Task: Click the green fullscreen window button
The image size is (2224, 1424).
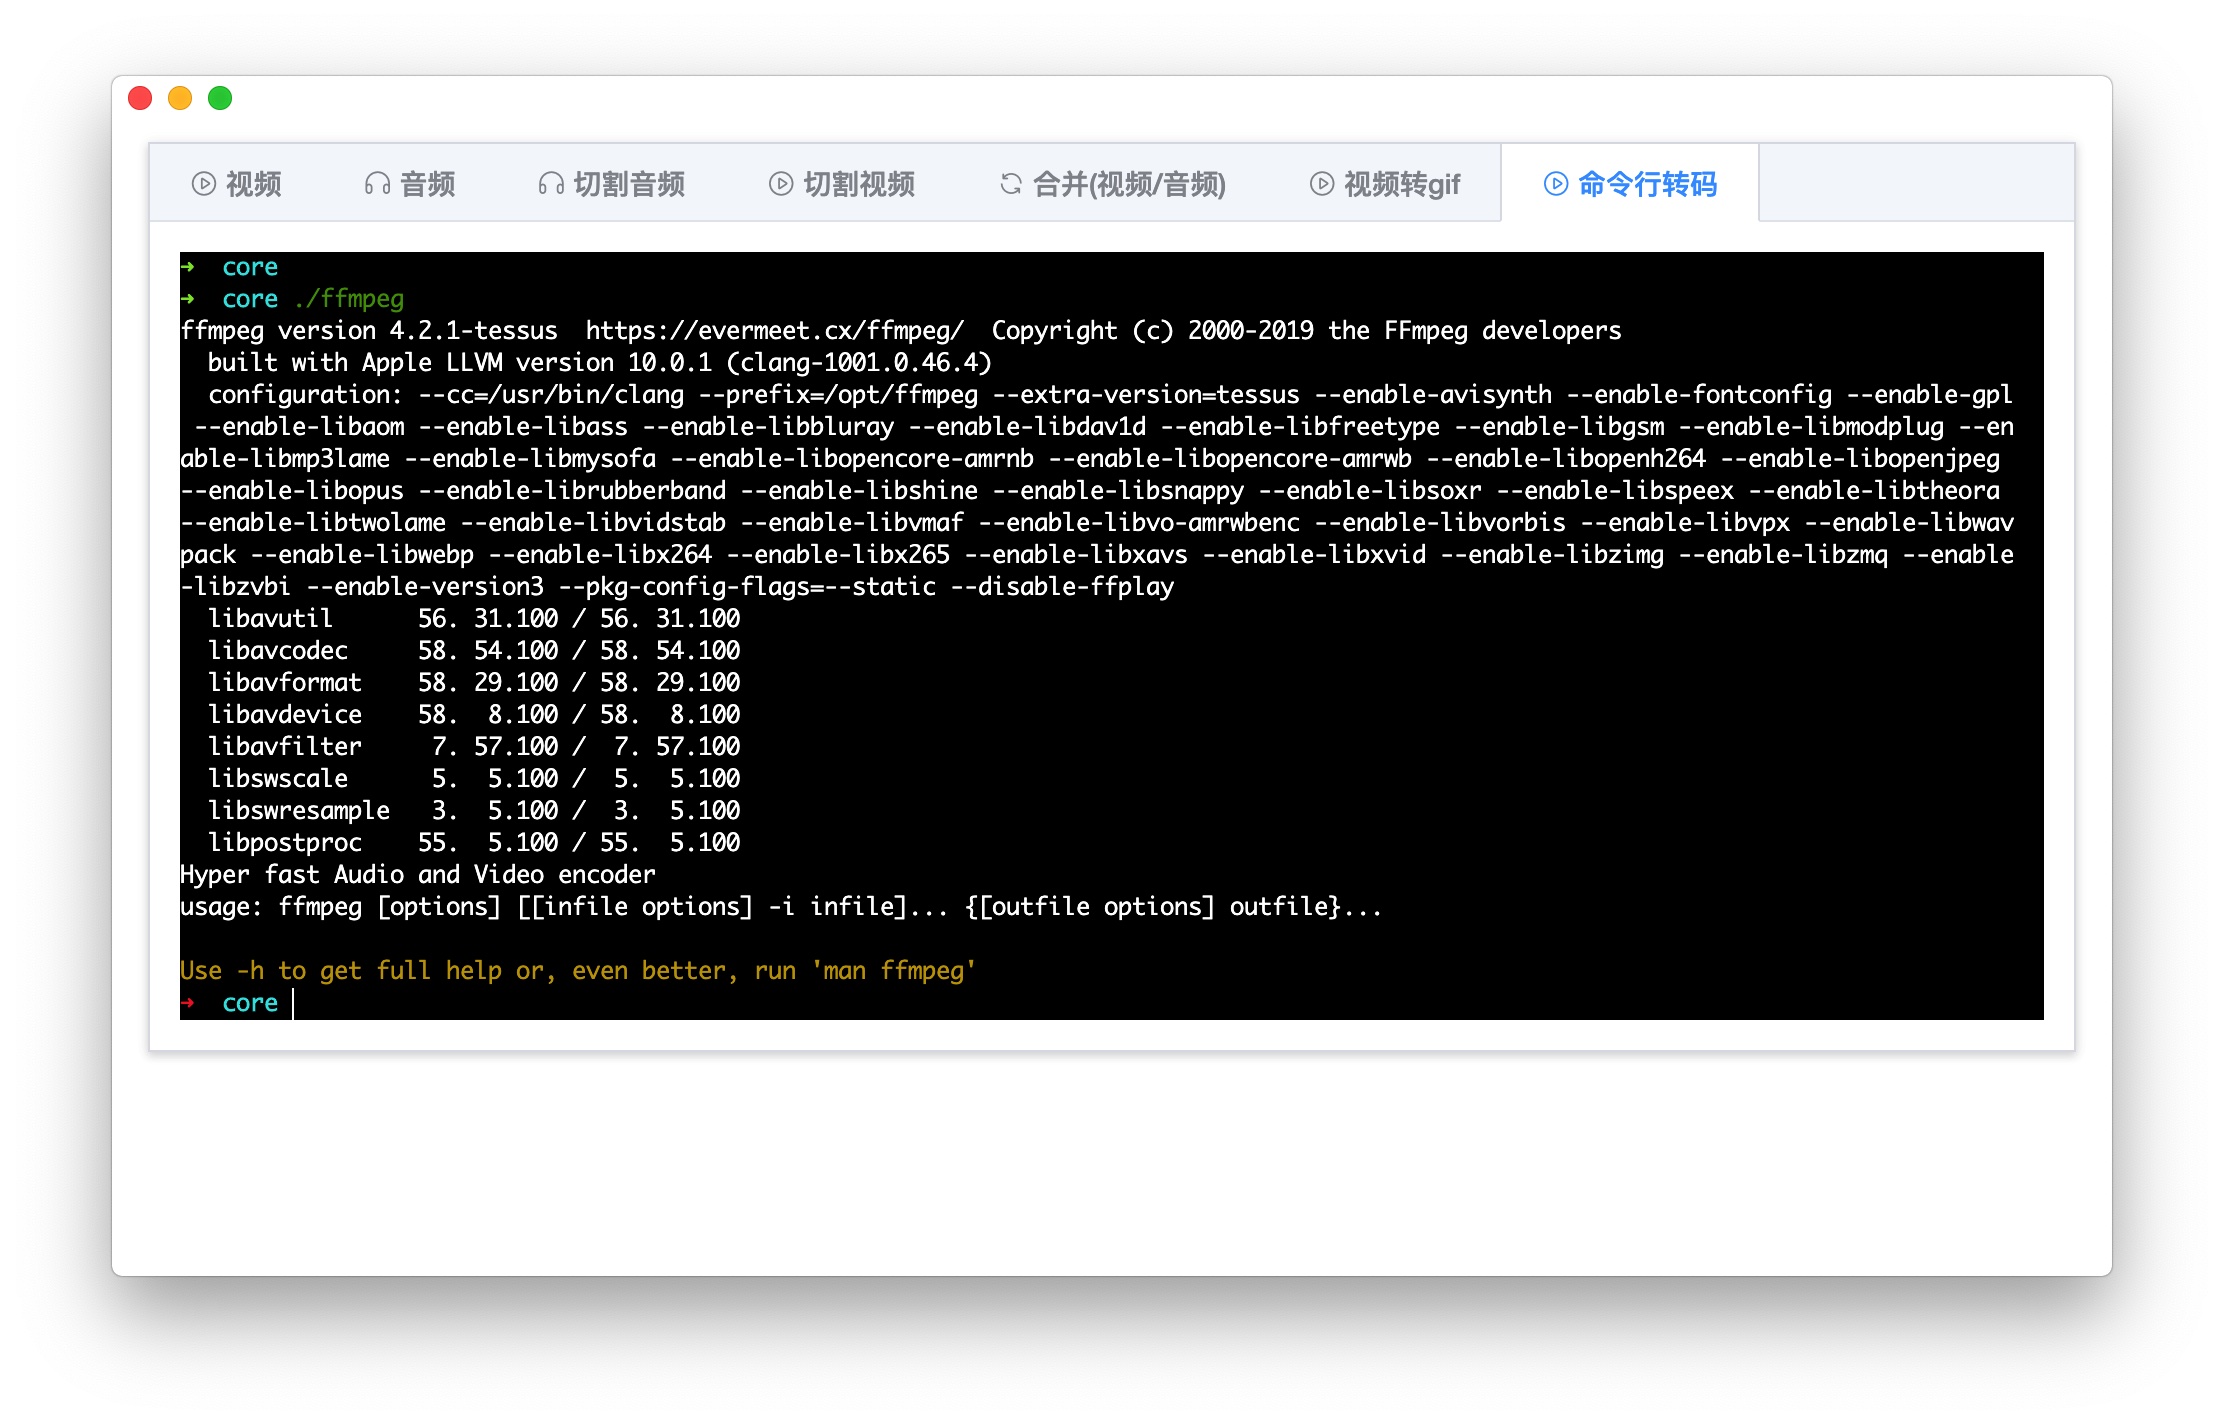Action: (x=220, y=98)
